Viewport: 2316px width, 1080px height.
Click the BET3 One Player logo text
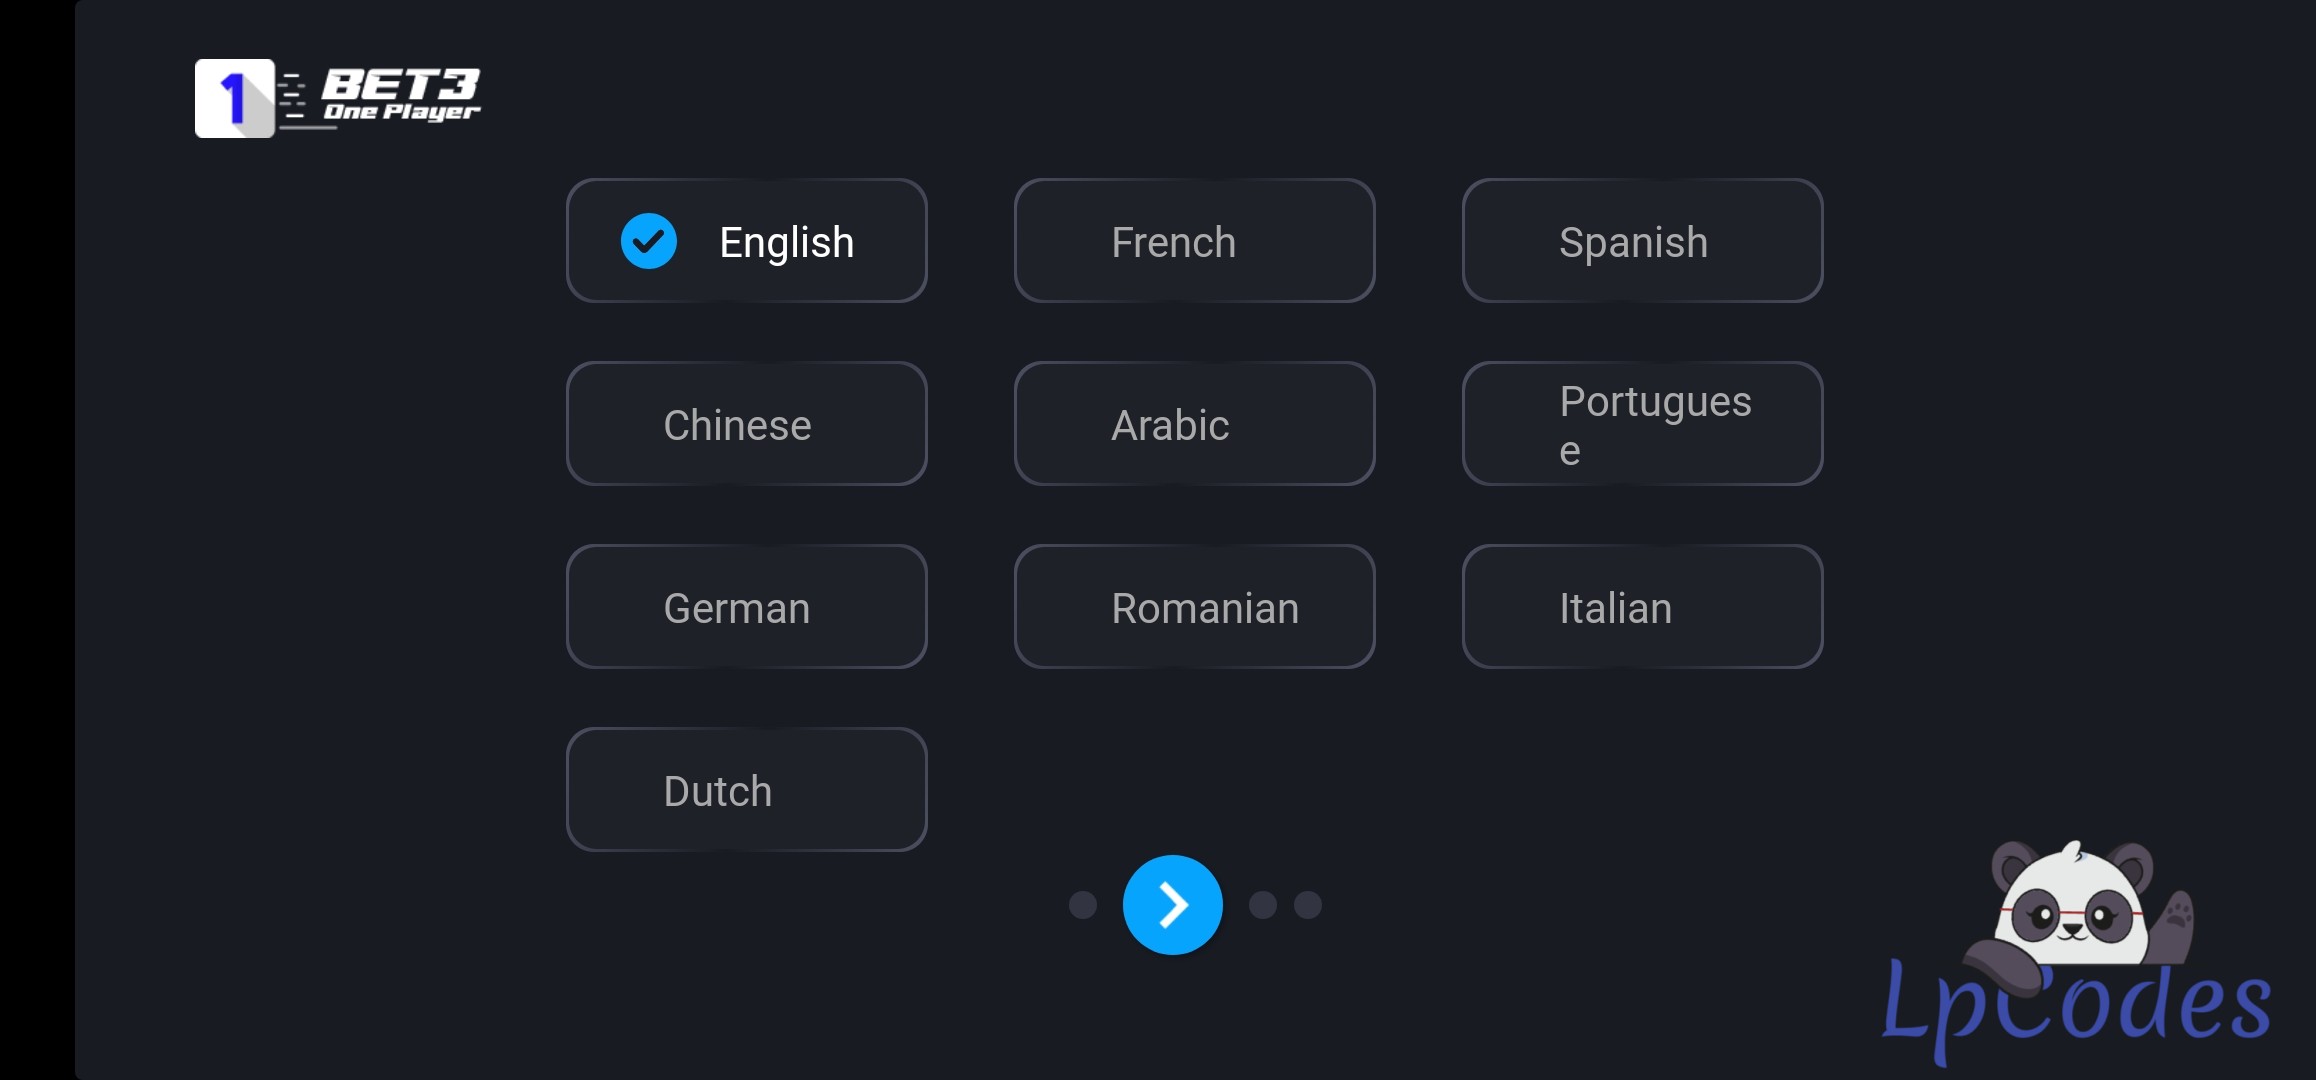click(401, 95)
